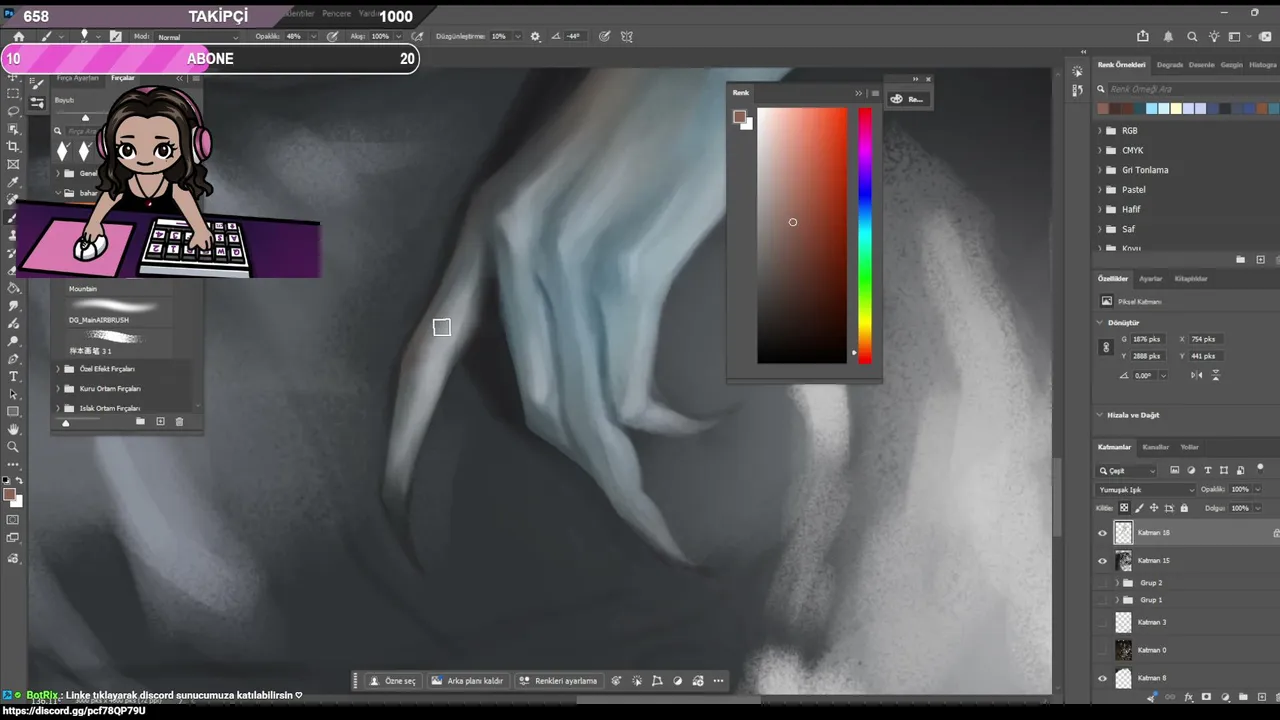Show the Grup 2 layer group
This screenshot has width=1280, height=720.
coord(1103,583)
